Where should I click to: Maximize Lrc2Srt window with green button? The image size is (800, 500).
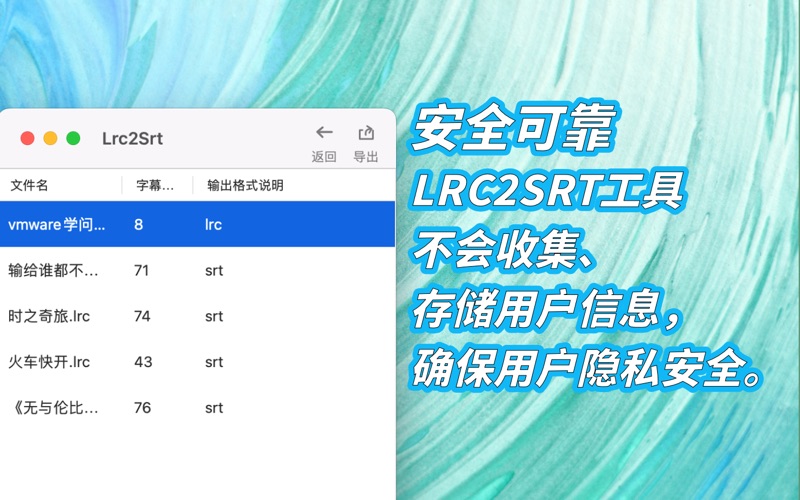73,138
